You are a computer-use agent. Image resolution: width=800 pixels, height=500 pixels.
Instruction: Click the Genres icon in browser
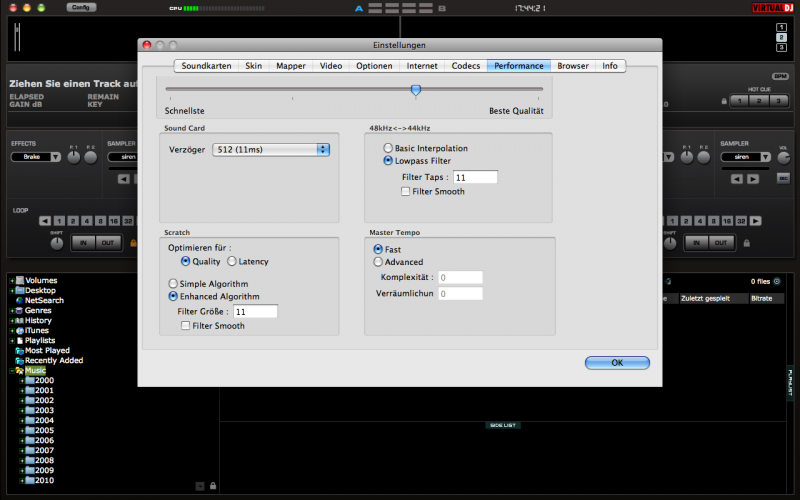pyautogui.click(x=18, y=310)
